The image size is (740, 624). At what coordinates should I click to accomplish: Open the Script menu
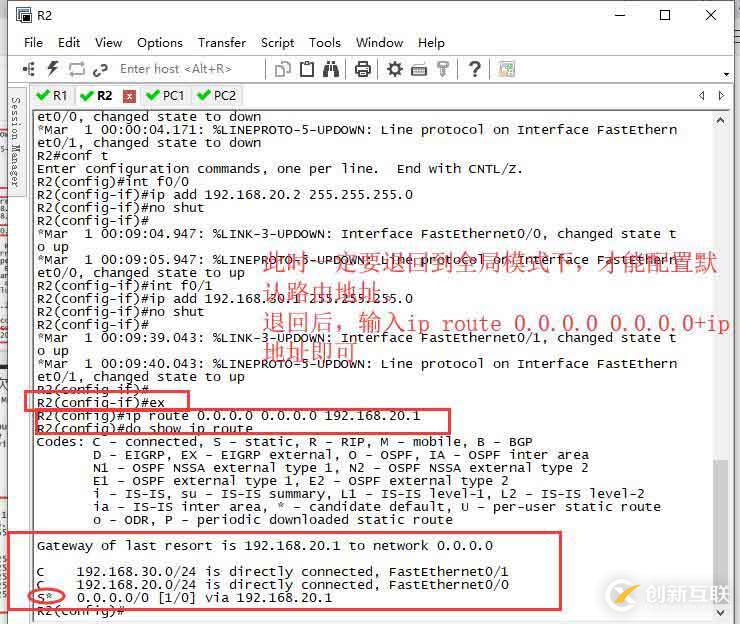tap(278, 42)
